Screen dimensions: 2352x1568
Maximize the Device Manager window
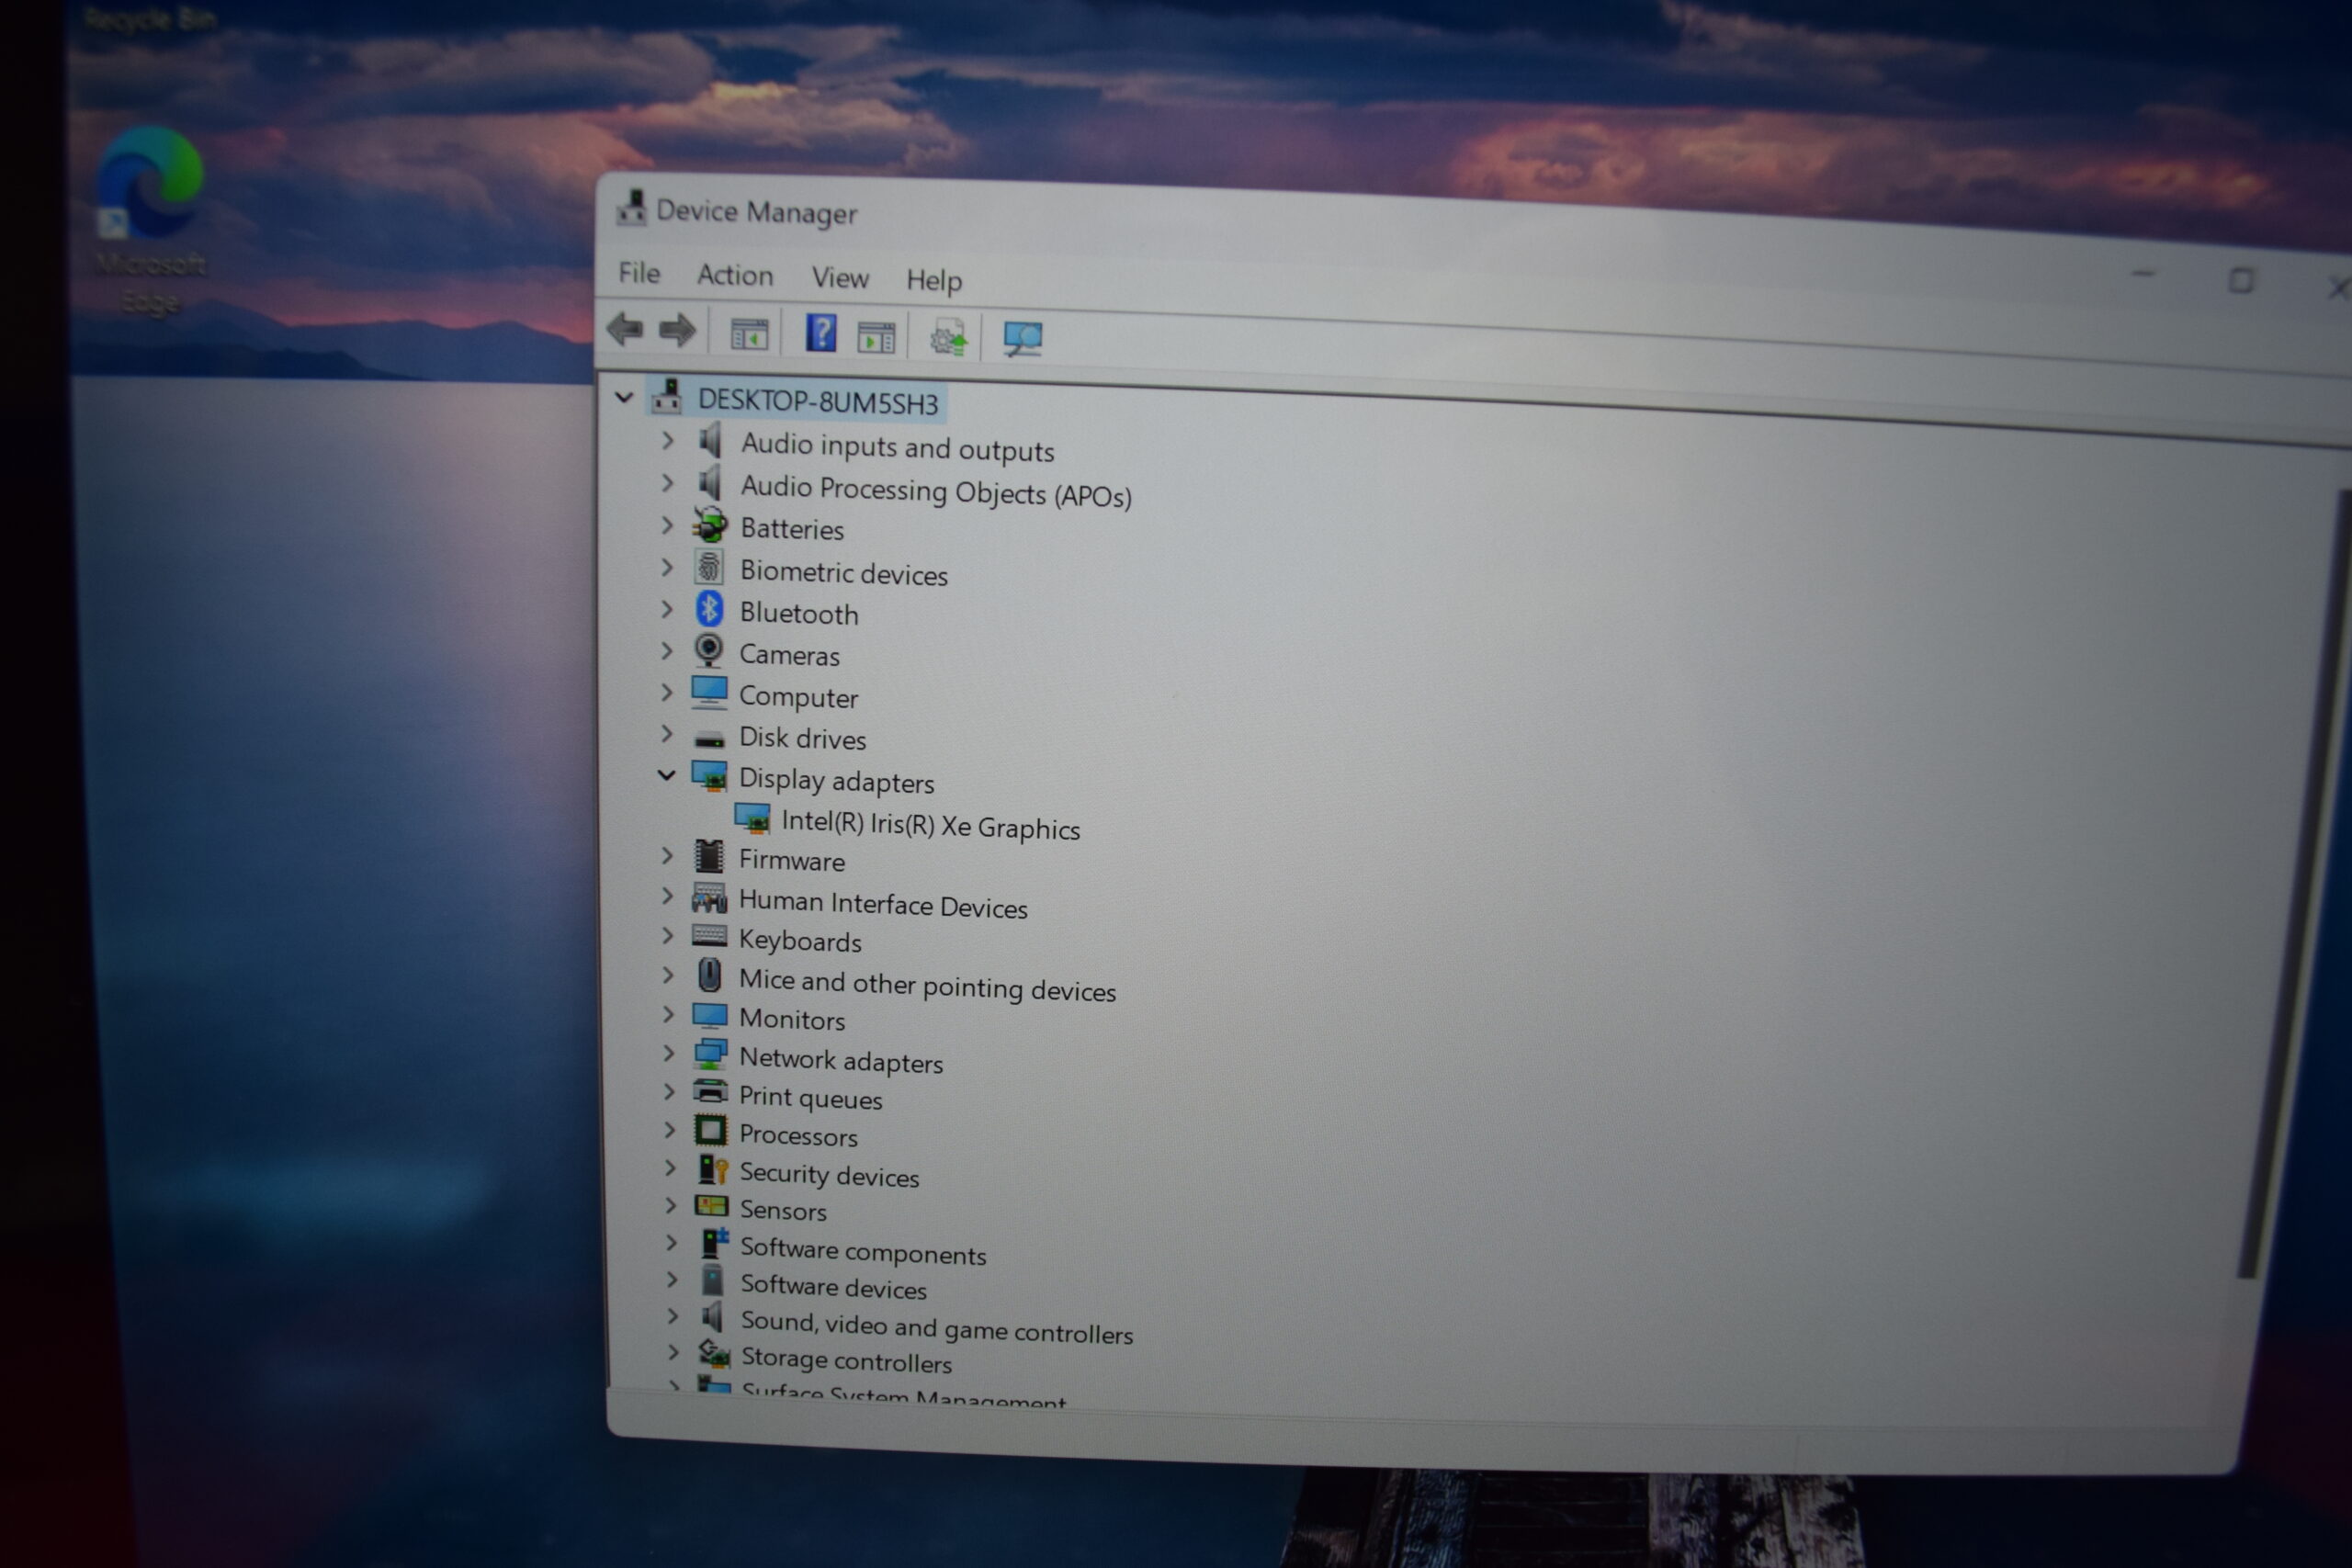click(2240, 281)
